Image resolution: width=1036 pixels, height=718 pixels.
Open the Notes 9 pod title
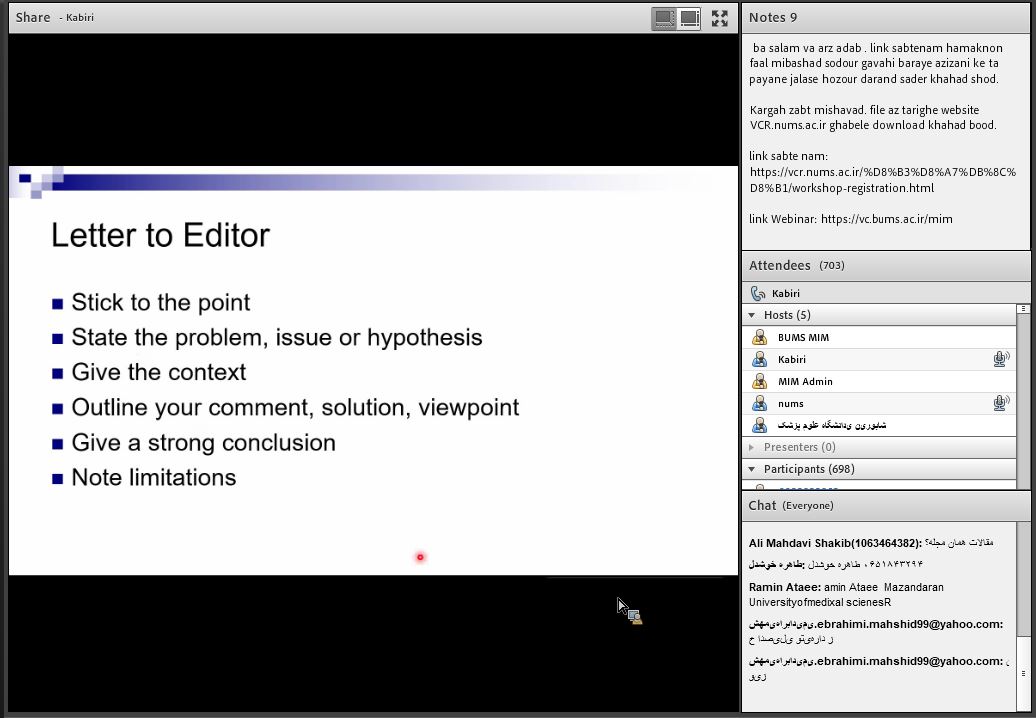[x=773, y=17]
